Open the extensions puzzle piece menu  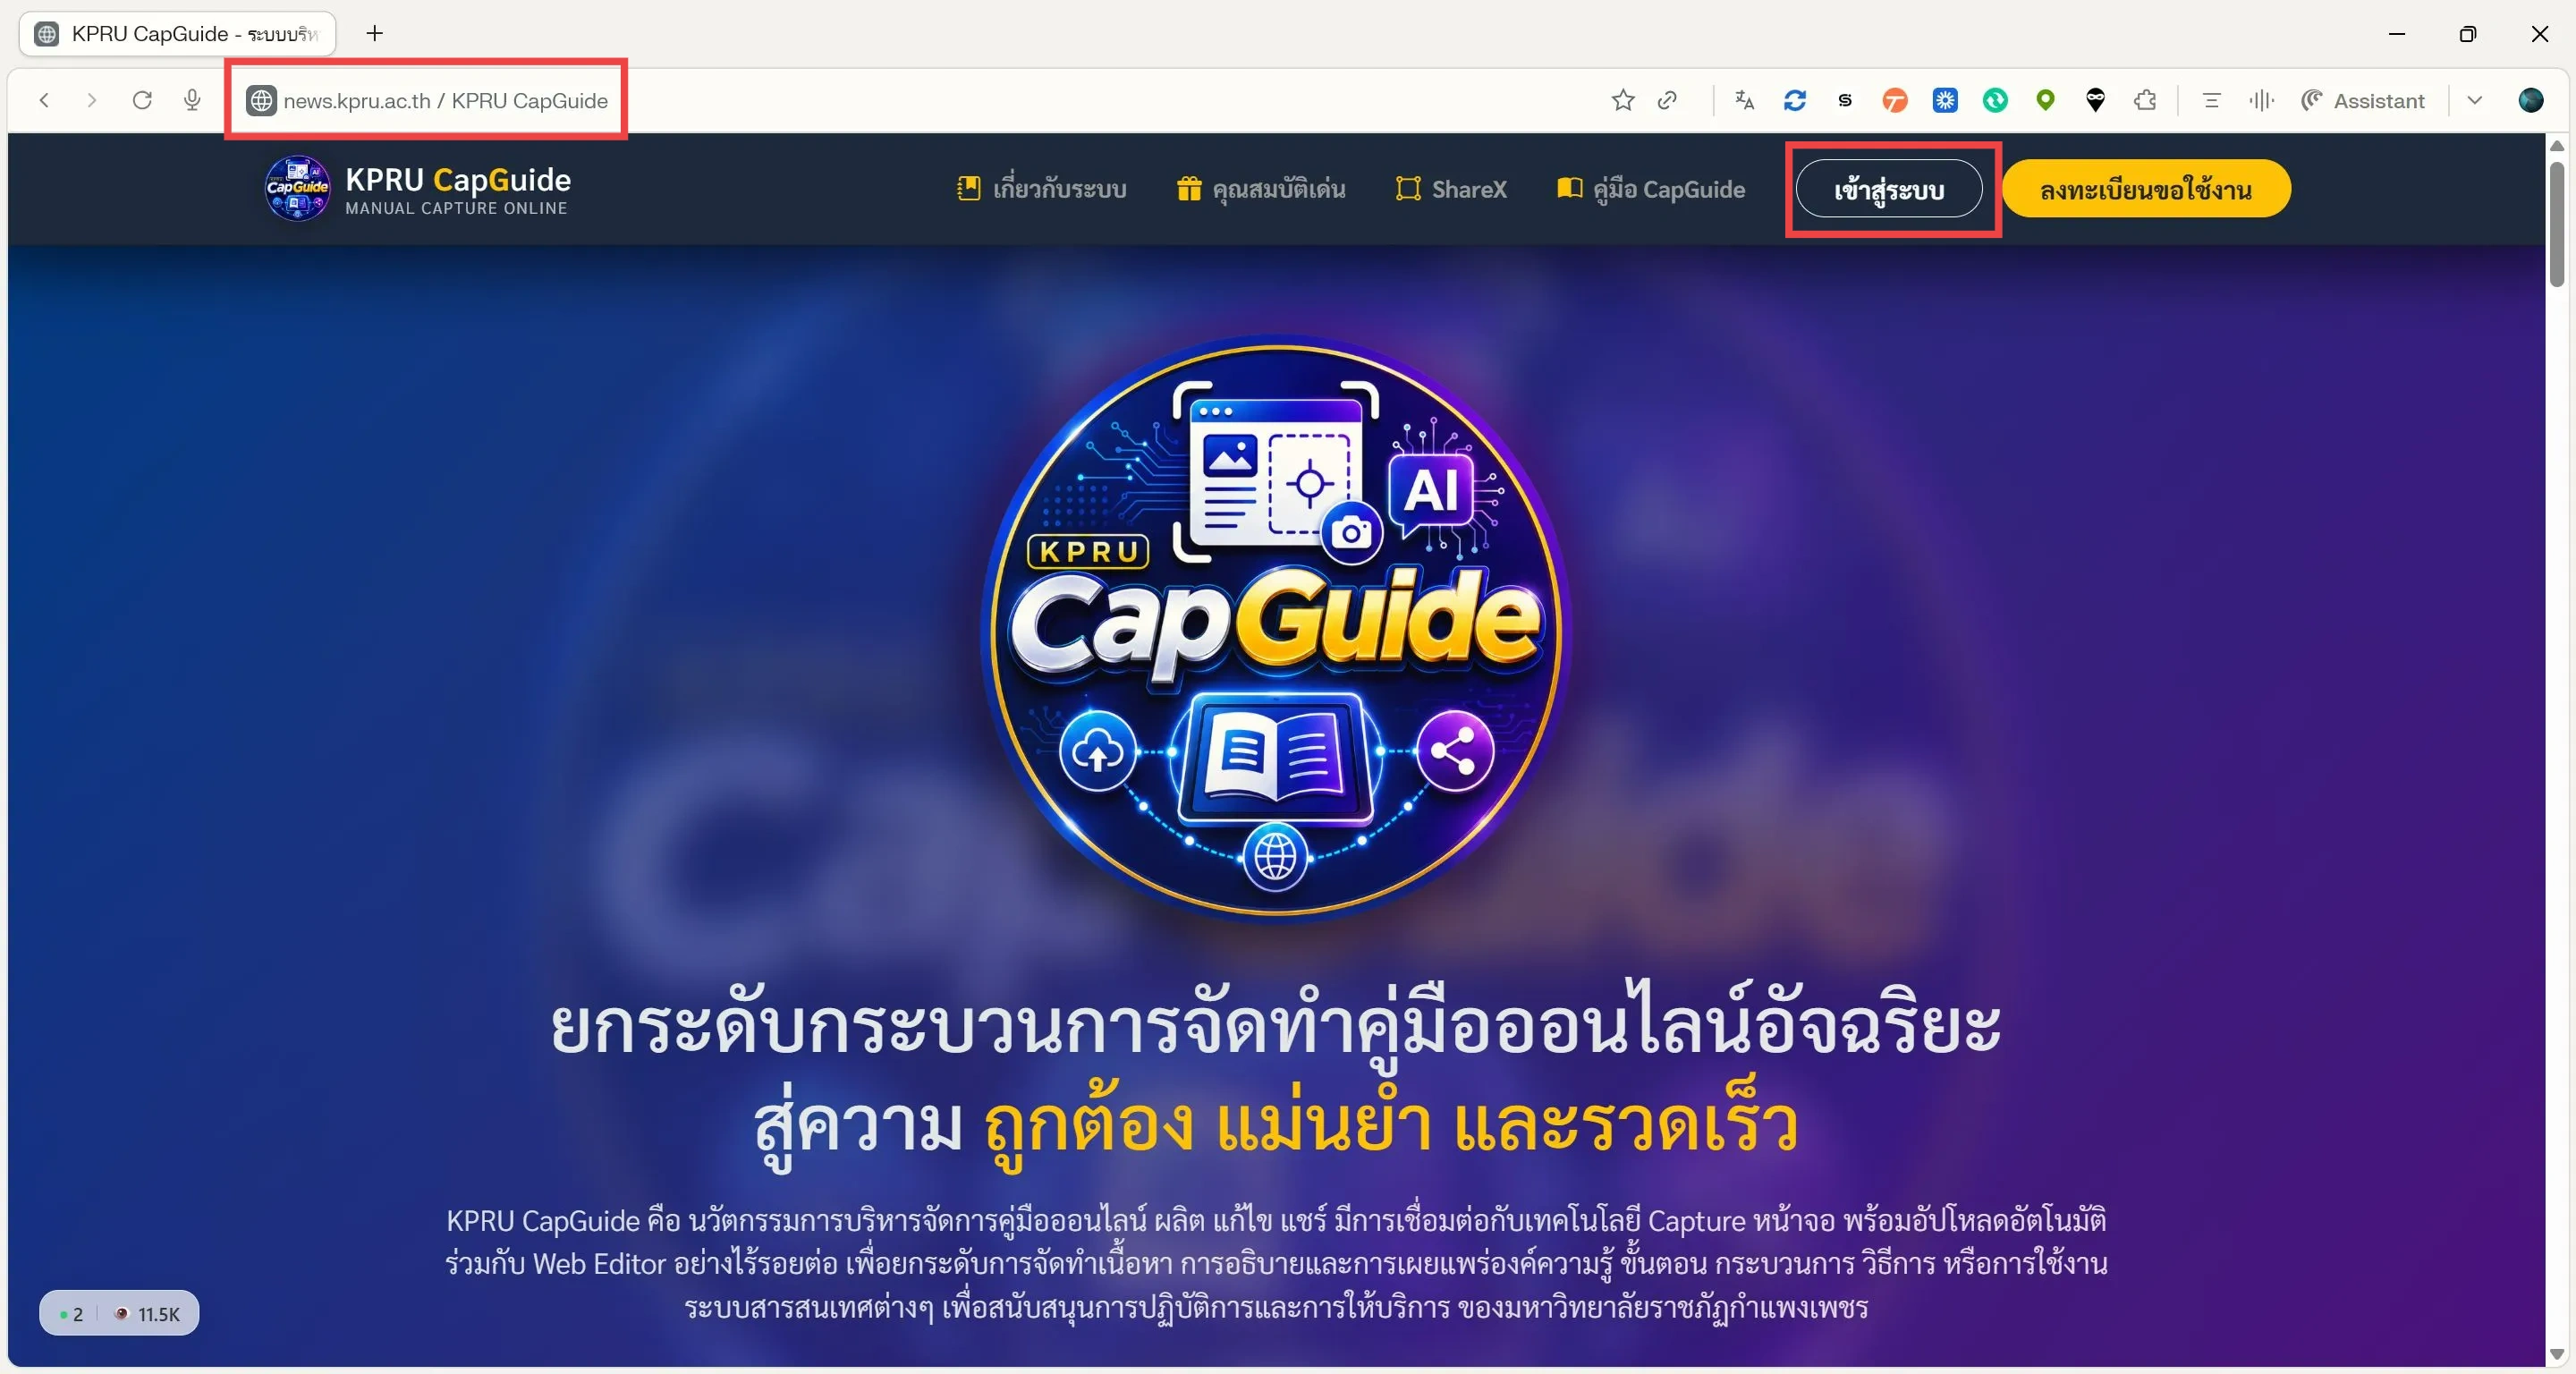(2145, 100)
